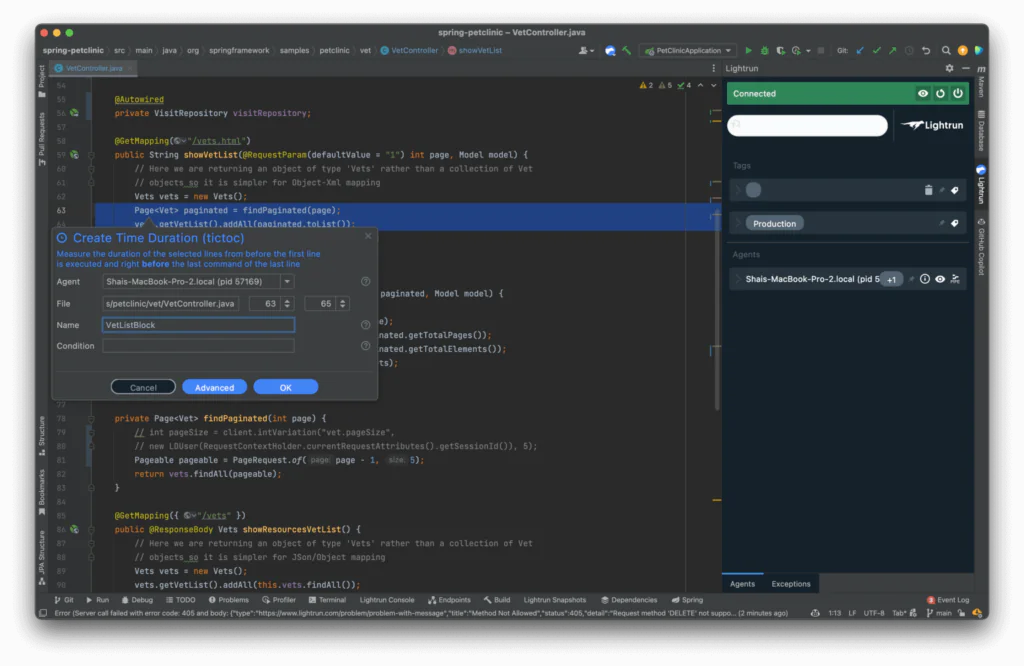Expand the Production tag entry
The image size is (1024, 666).
pos(738,223)
